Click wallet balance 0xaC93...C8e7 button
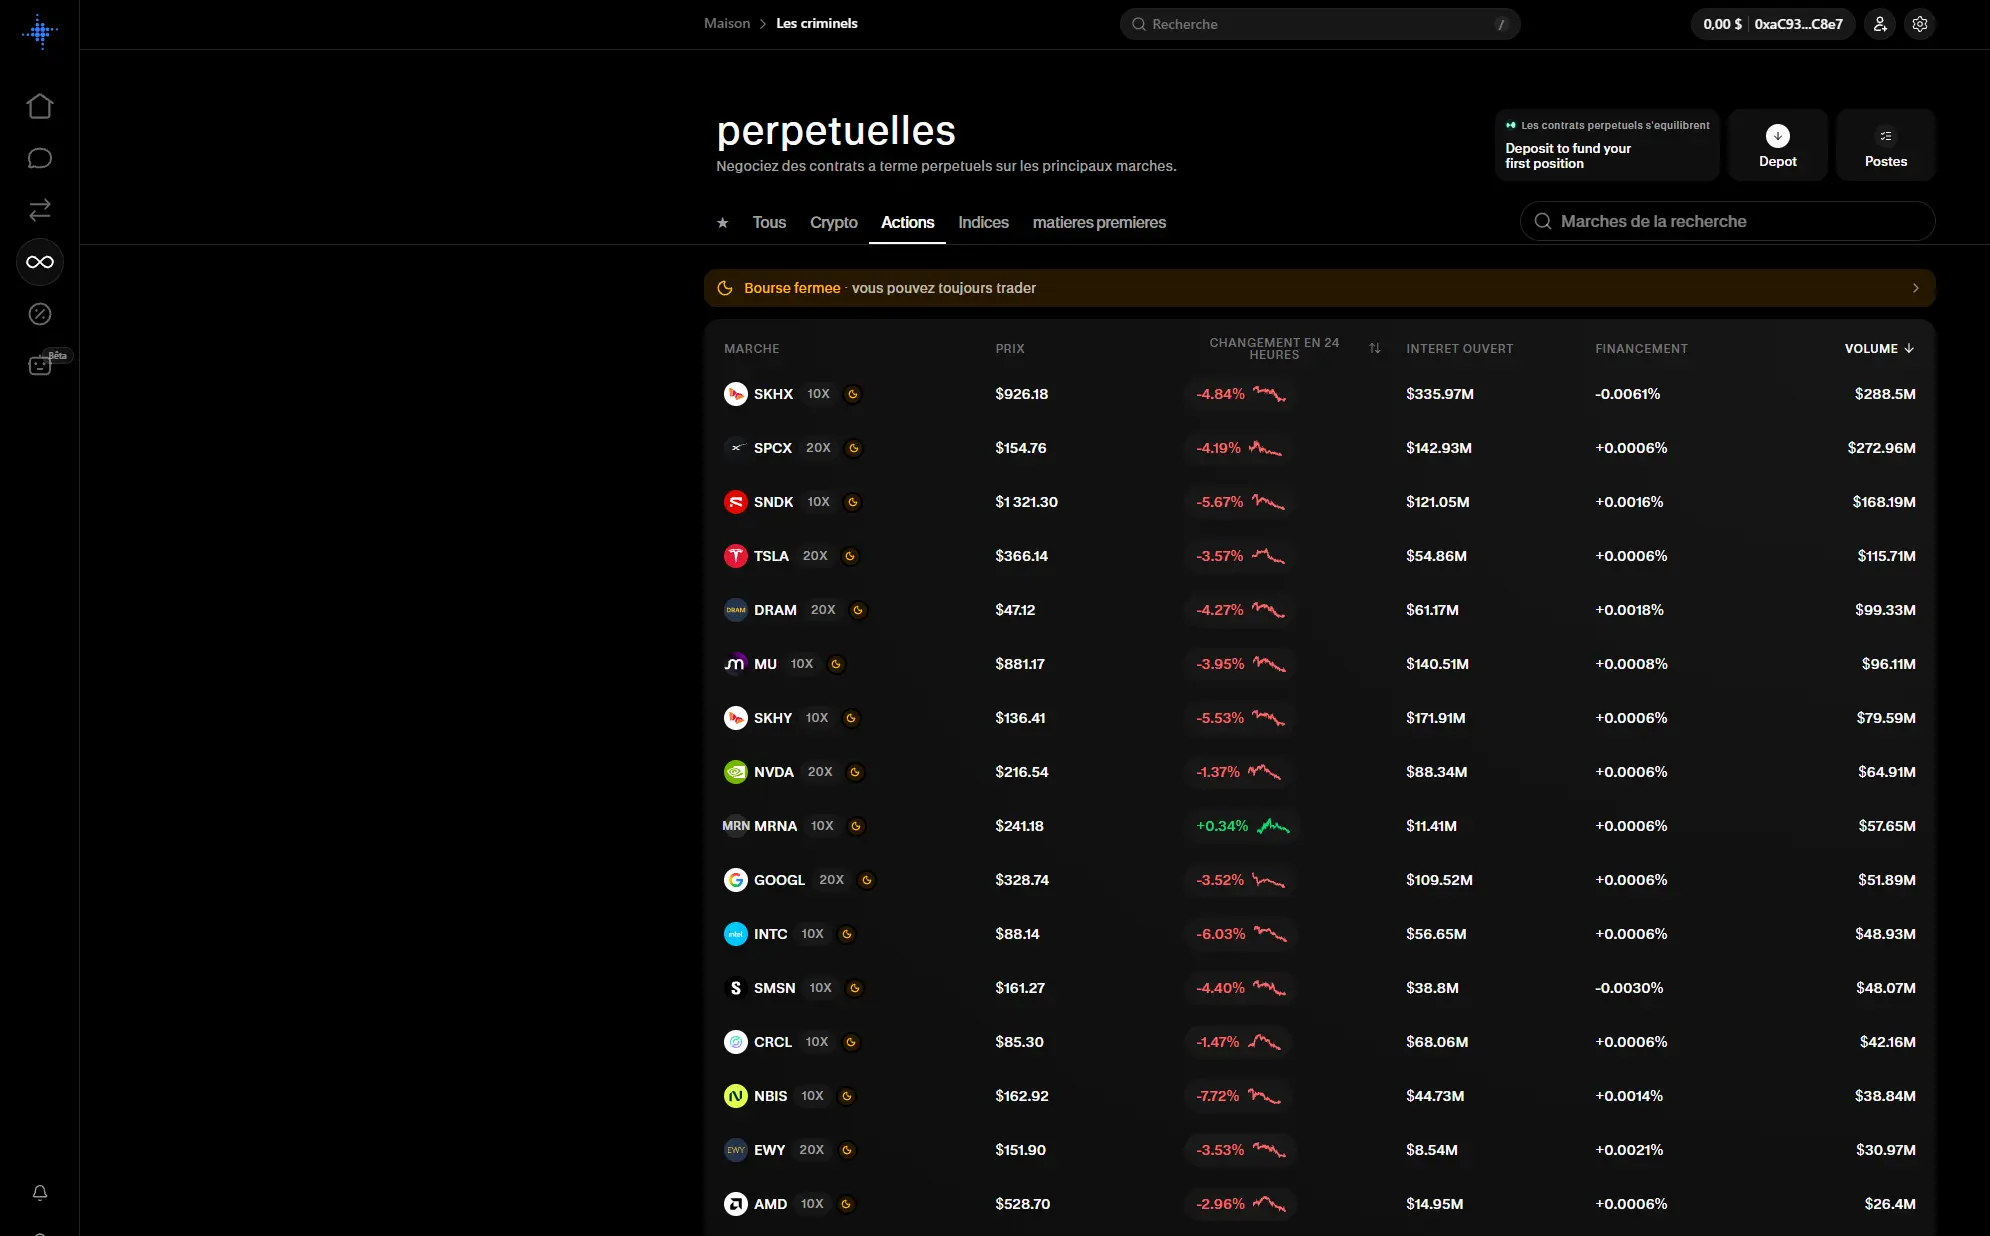The image size is (1990, 1236). [1772, 24]
